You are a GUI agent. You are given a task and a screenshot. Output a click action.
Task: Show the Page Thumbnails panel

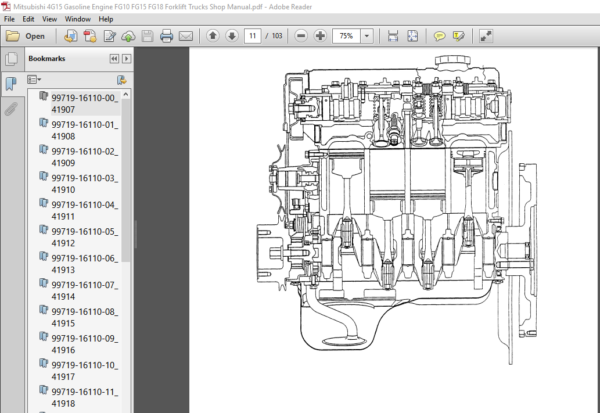[x=11, y=59]
